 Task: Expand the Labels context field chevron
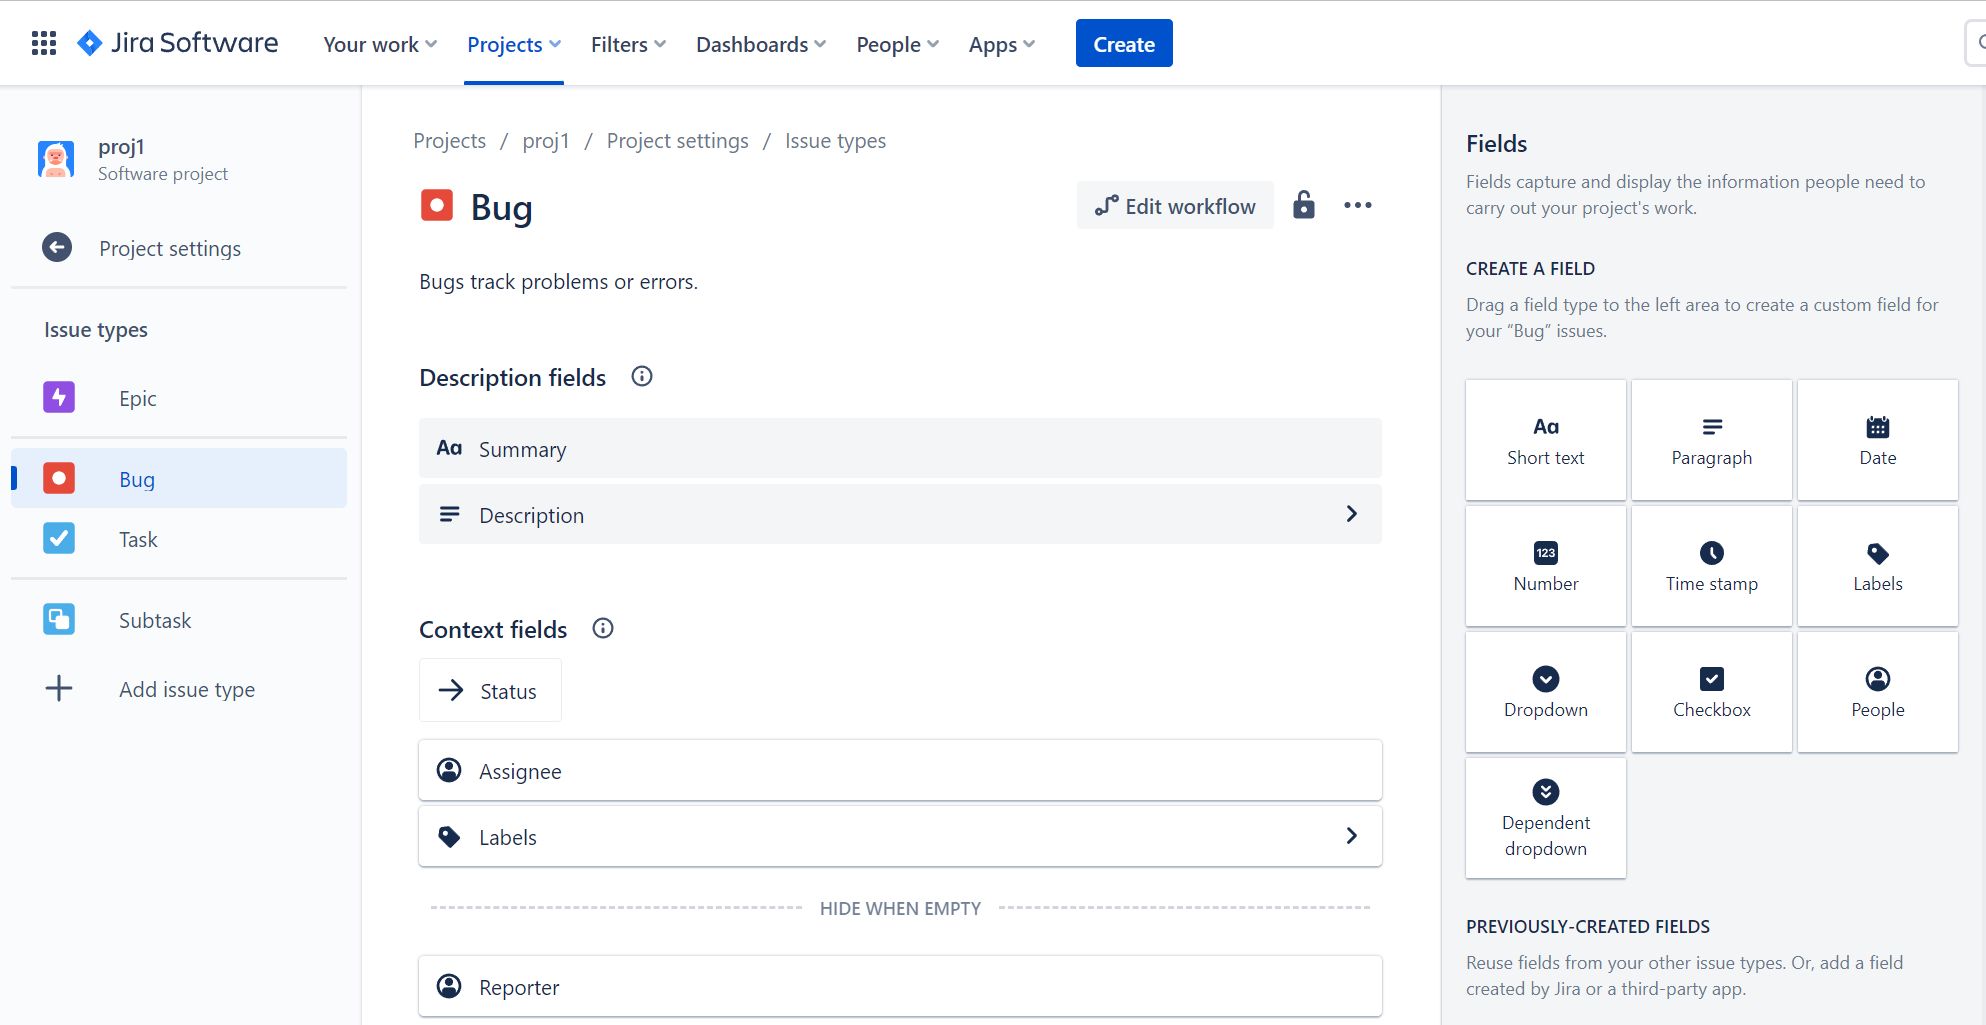[x=1351, y=836]
